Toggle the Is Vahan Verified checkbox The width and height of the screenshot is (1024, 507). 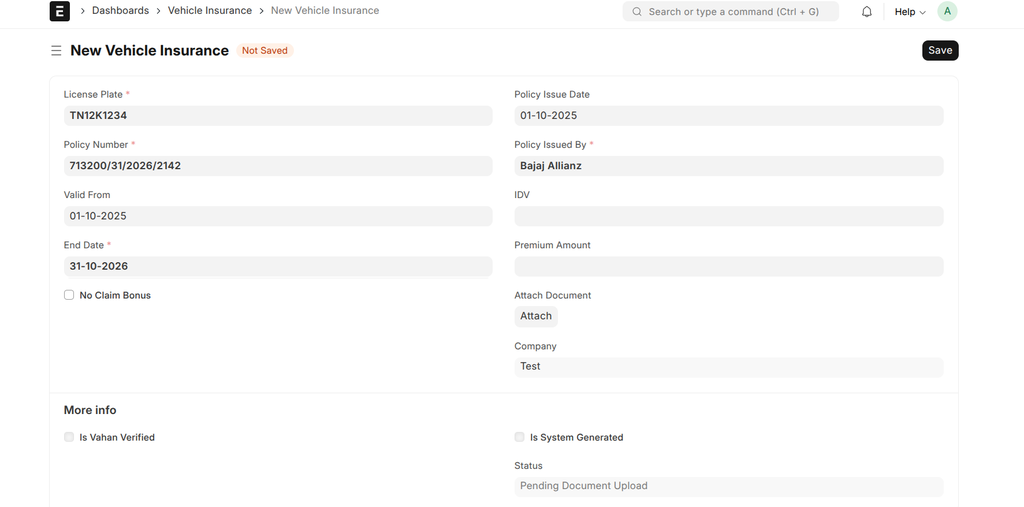tap(69, 437)
